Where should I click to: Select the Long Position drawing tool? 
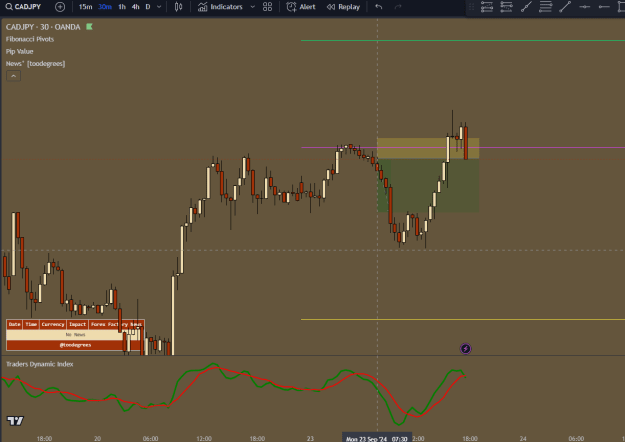point(487,7)
